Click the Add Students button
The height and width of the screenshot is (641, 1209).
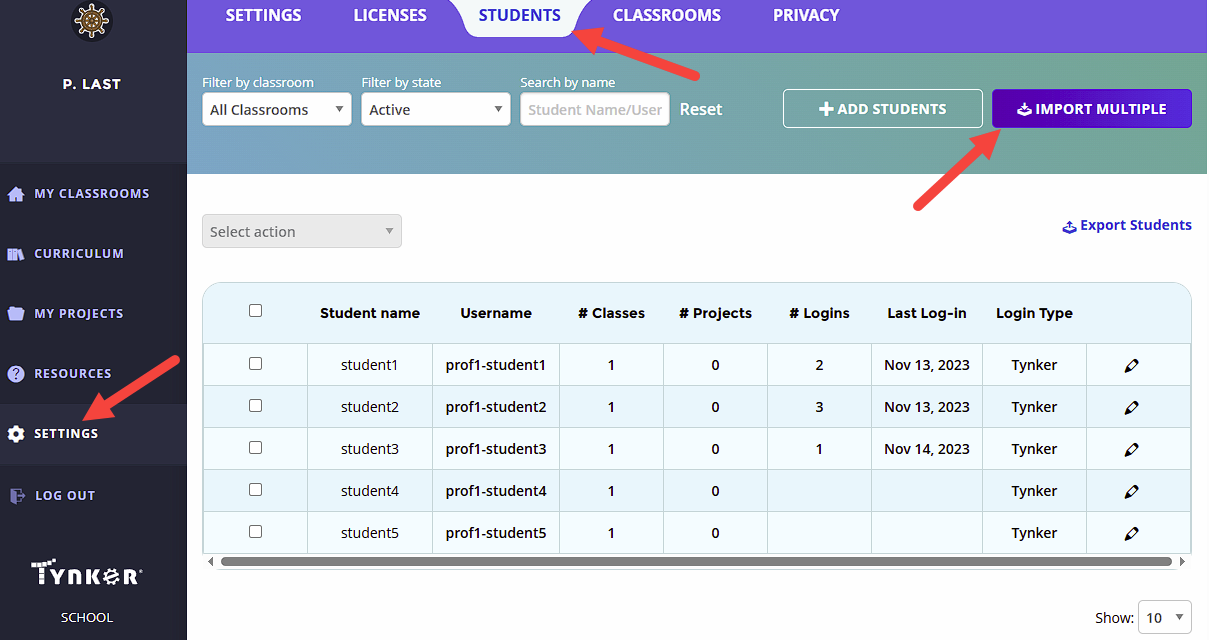pos(883,109)
